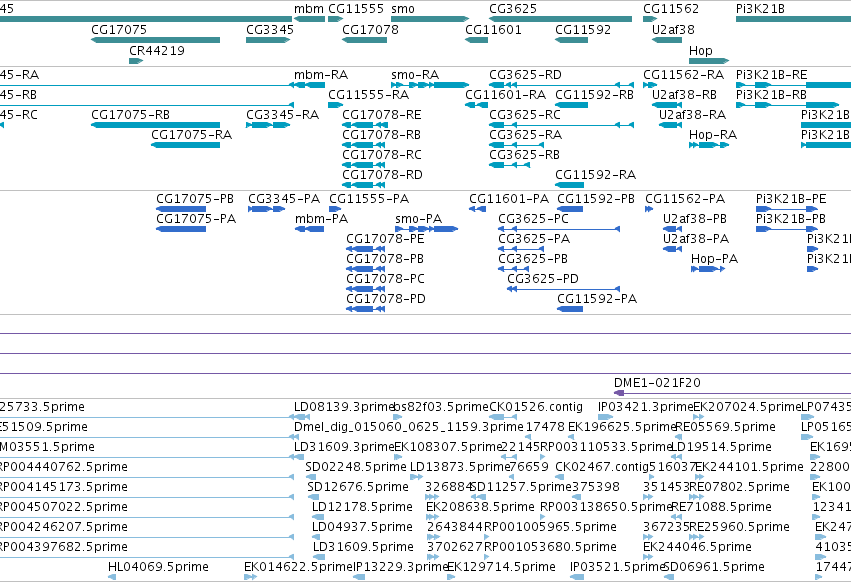
Task: Click the 'smo-RA' transcript label
Action: (415, 75)
